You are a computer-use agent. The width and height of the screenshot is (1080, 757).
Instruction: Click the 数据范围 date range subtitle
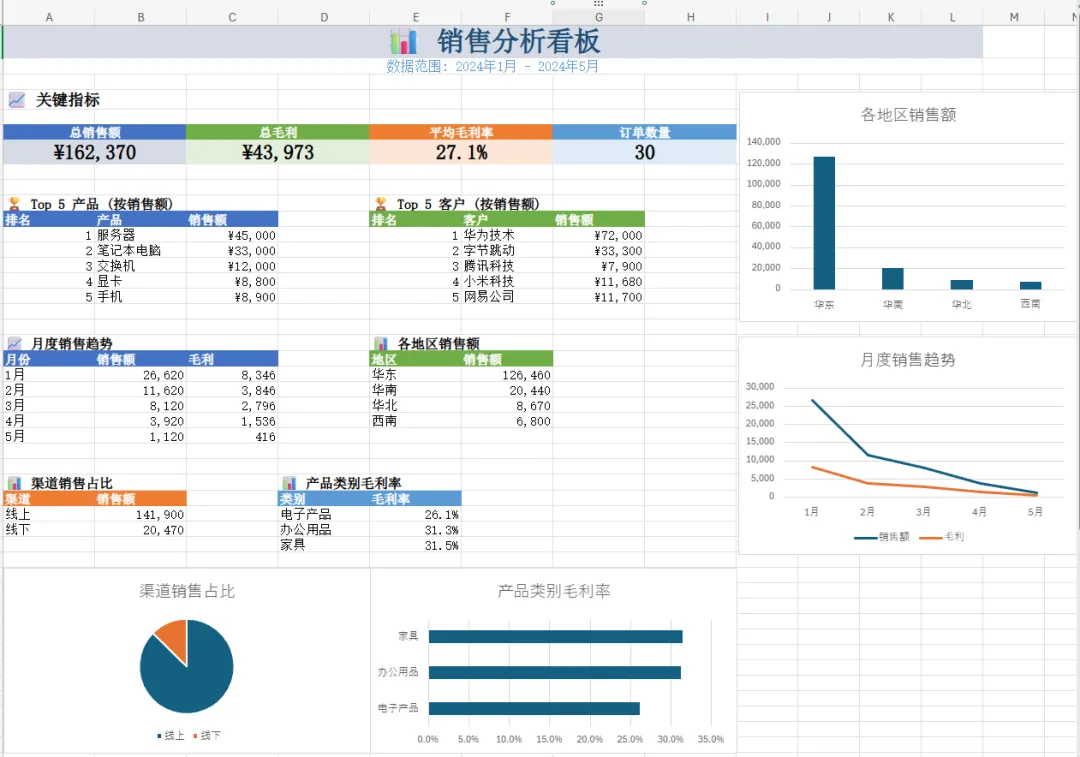coord(492,66)
